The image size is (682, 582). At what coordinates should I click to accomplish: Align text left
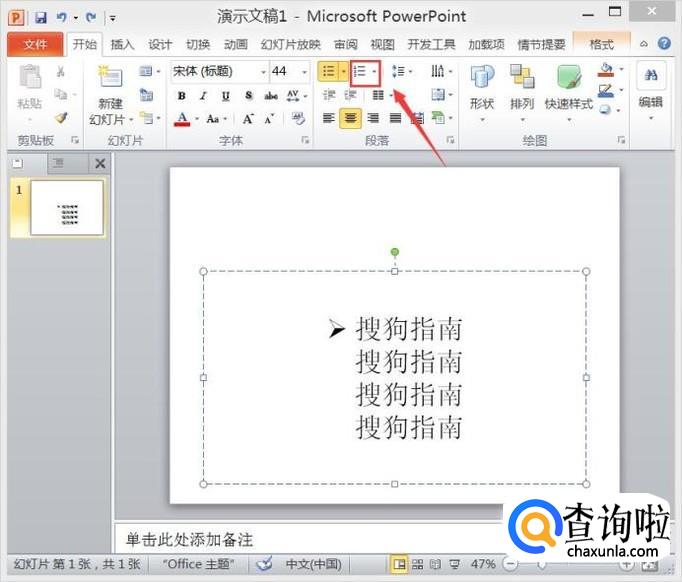(x=329, y=118)
